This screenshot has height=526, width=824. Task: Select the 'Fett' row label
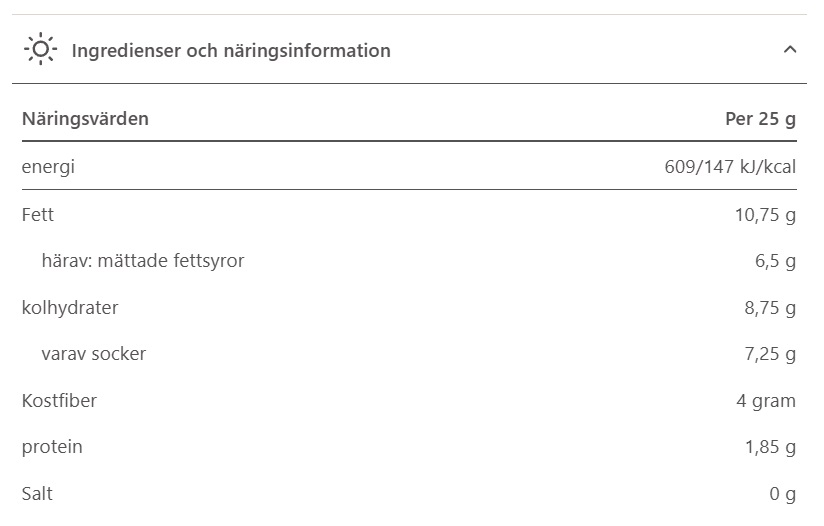coord(38,214)
